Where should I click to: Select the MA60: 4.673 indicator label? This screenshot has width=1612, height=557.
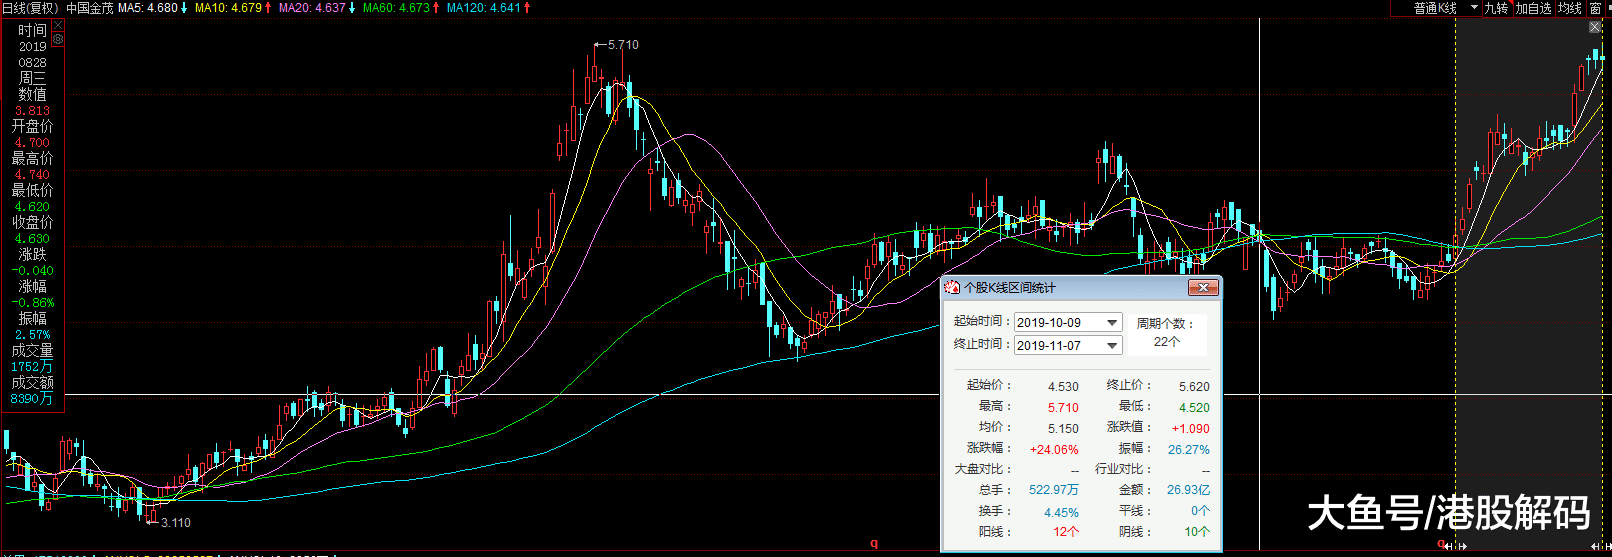[396, 8]
